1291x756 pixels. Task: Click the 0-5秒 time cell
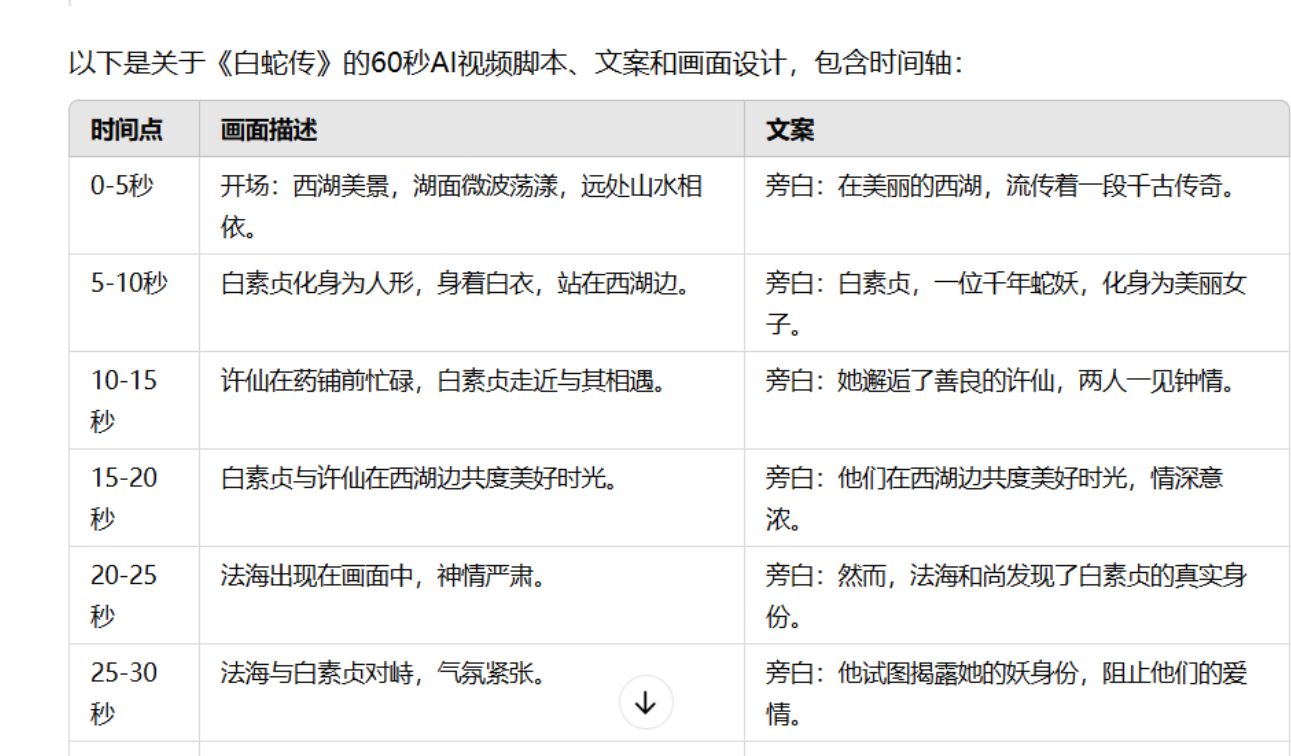coord(134,205)
